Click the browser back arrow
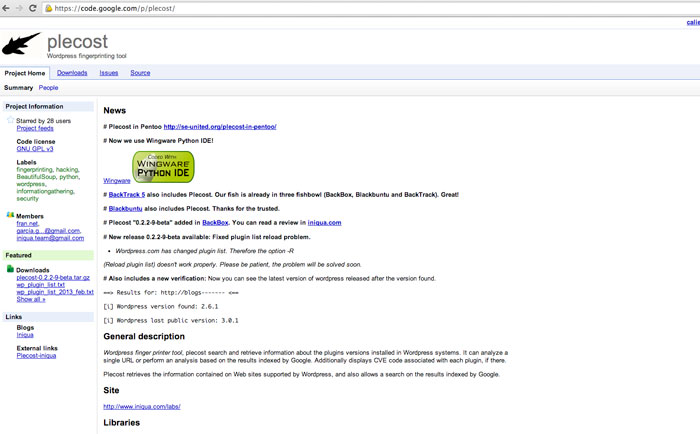 [x=6, y=8]
